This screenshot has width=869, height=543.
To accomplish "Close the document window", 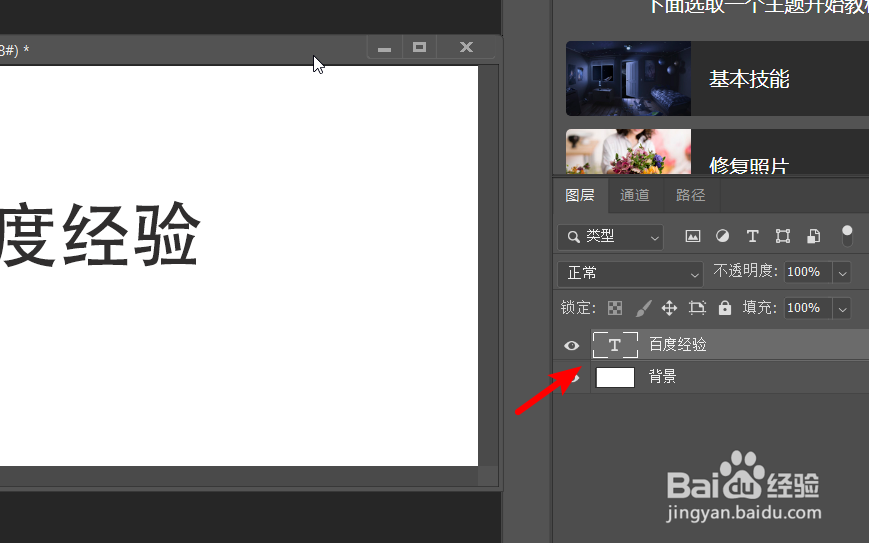I will (466, 48).
